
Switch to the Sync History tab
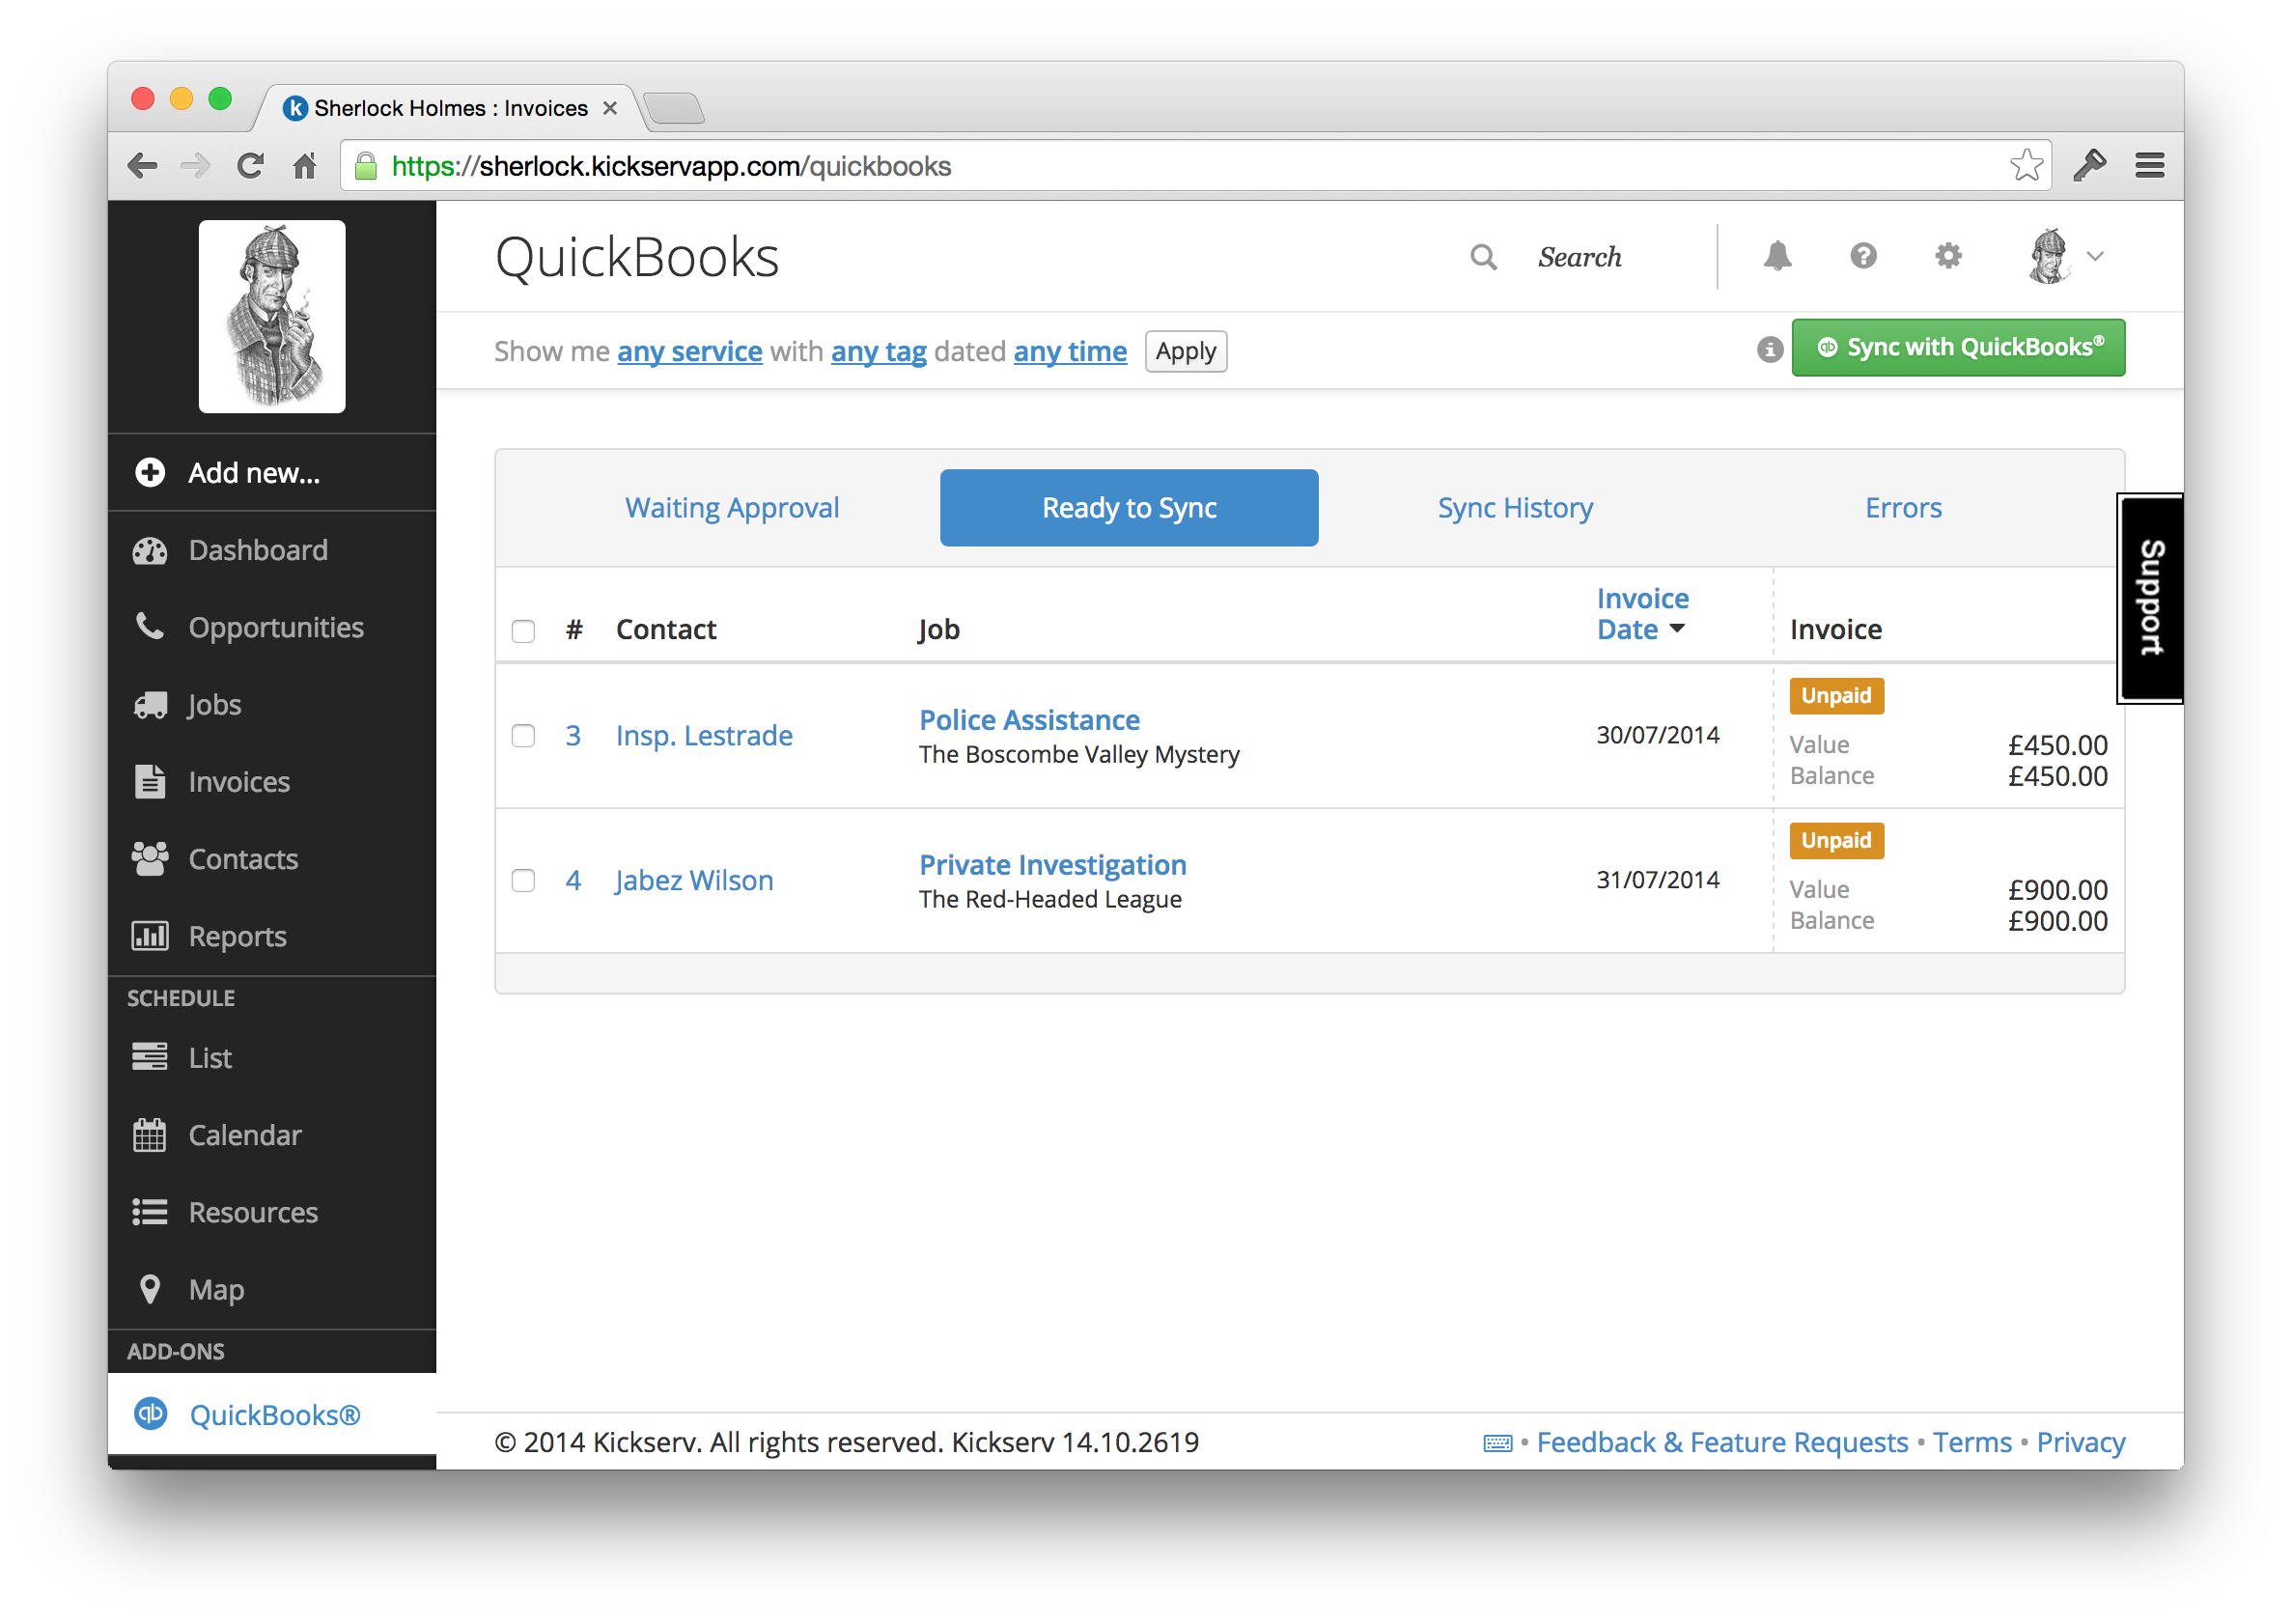pyautogui.click(x=1514, y=508)
